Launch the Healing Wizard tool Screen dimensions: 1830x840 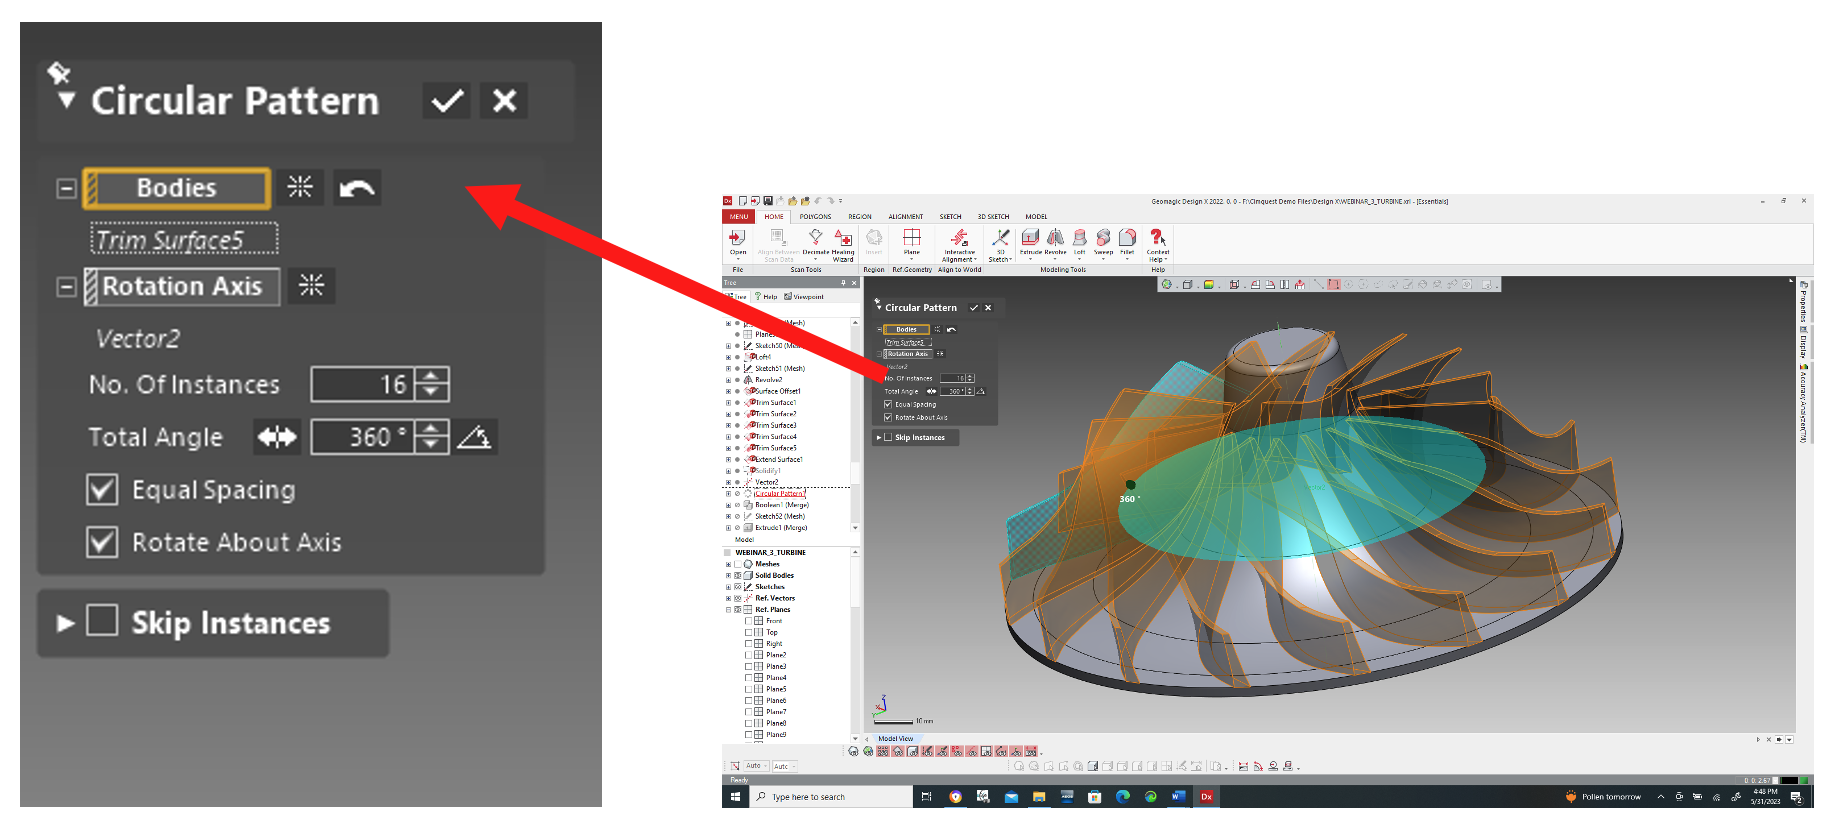(x=843, y=244)
